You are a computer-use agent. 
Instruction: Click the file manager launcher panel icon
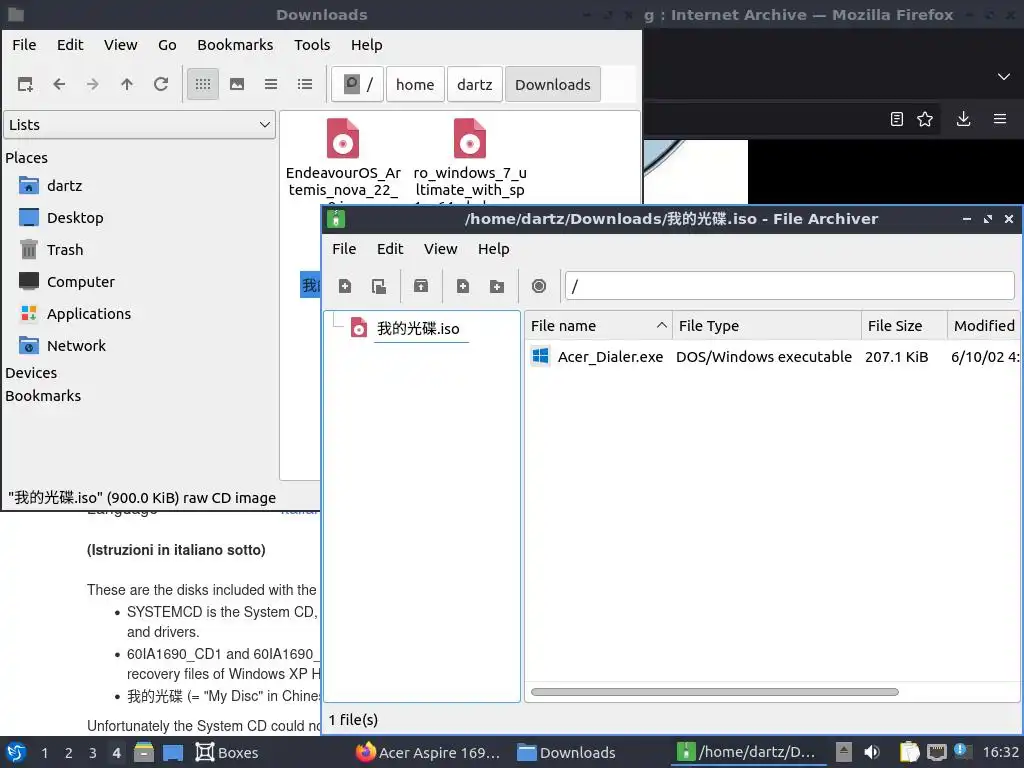click(x=144, y=752)
